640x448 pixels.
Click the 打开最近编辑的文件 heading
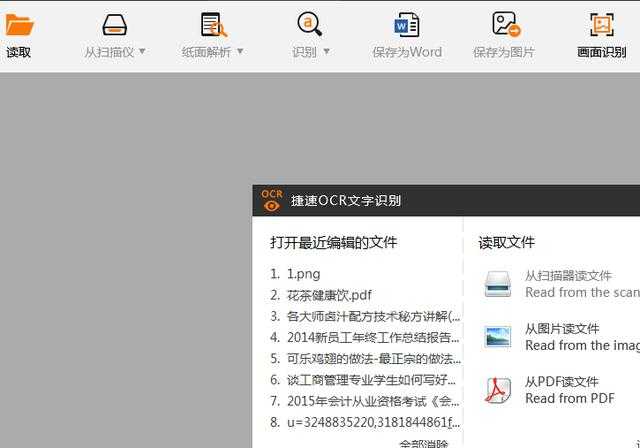(x=333, y=242)
